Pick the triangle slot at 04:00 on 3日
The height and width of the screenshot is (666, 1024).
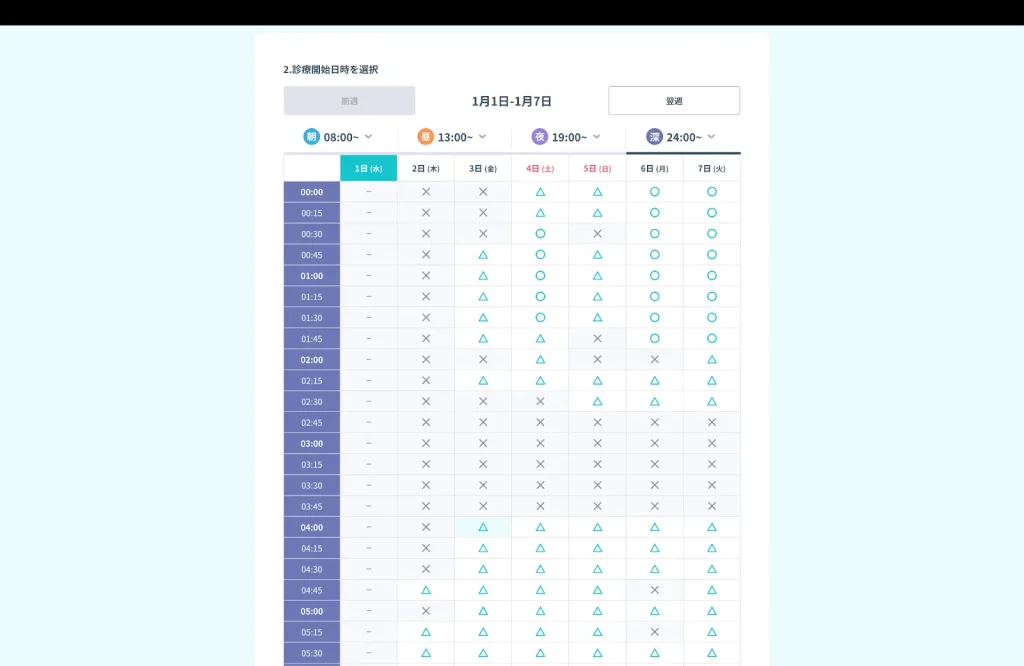483,527
